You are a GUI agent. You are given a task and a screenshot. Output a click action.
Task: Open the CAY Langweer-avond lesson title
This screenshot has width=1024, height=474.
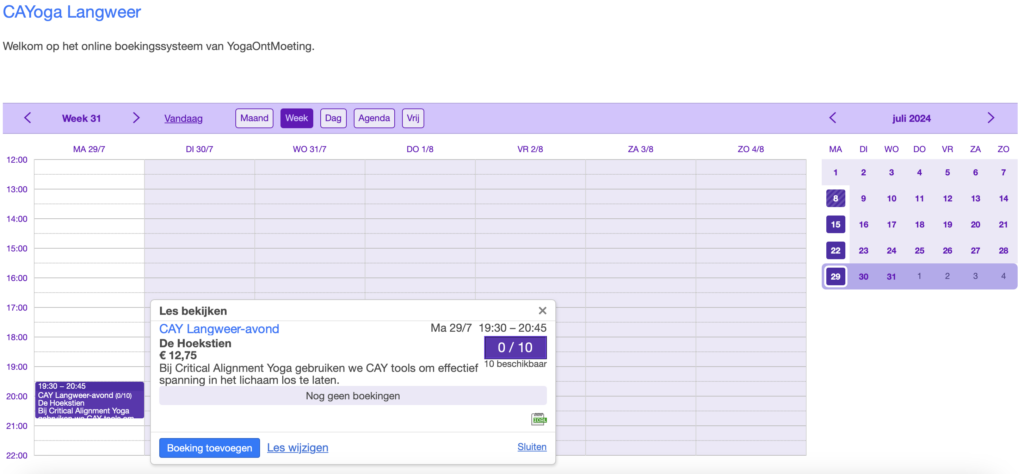pyautogui.click(x=219, y=329)
